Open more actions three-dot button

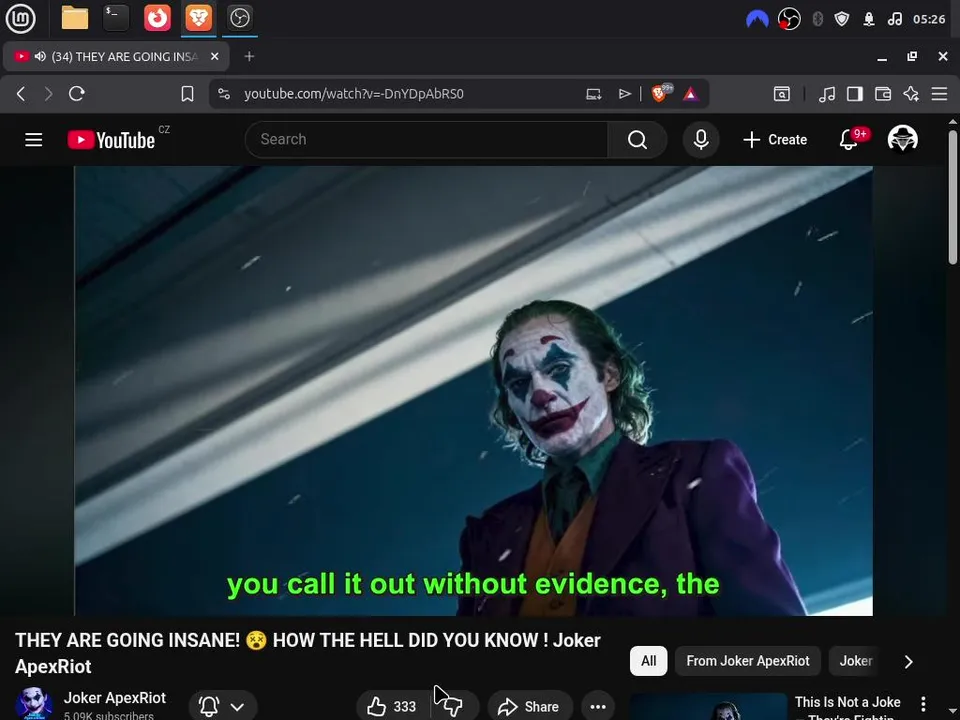pyautogui.click(x=598, y=706)
